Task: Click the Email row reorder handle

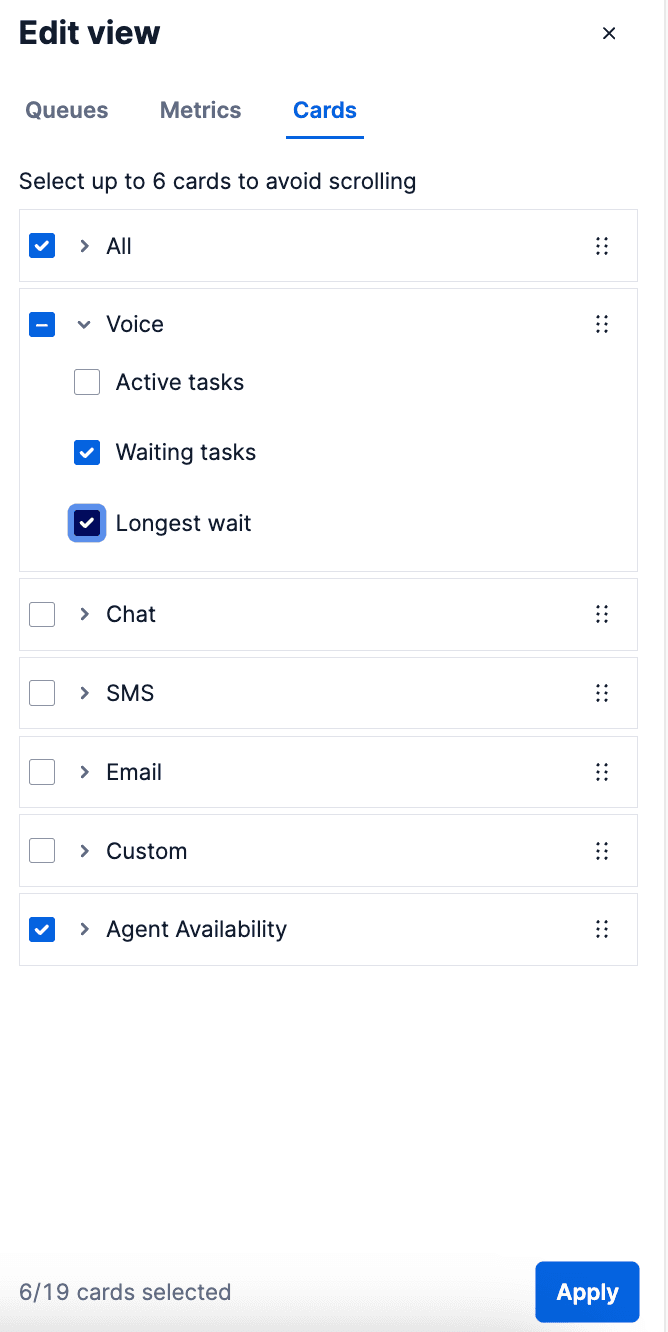Action: (x=602, y=772)
